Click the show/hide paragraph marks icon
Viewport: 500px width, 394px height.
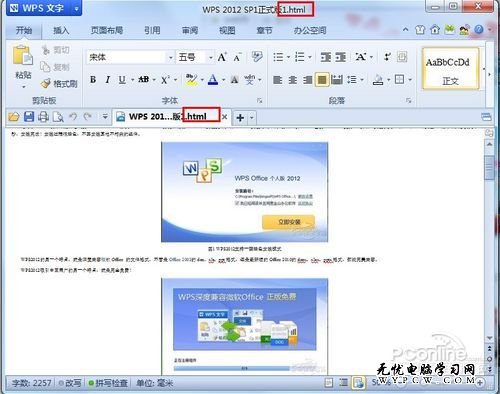point(387,57)
